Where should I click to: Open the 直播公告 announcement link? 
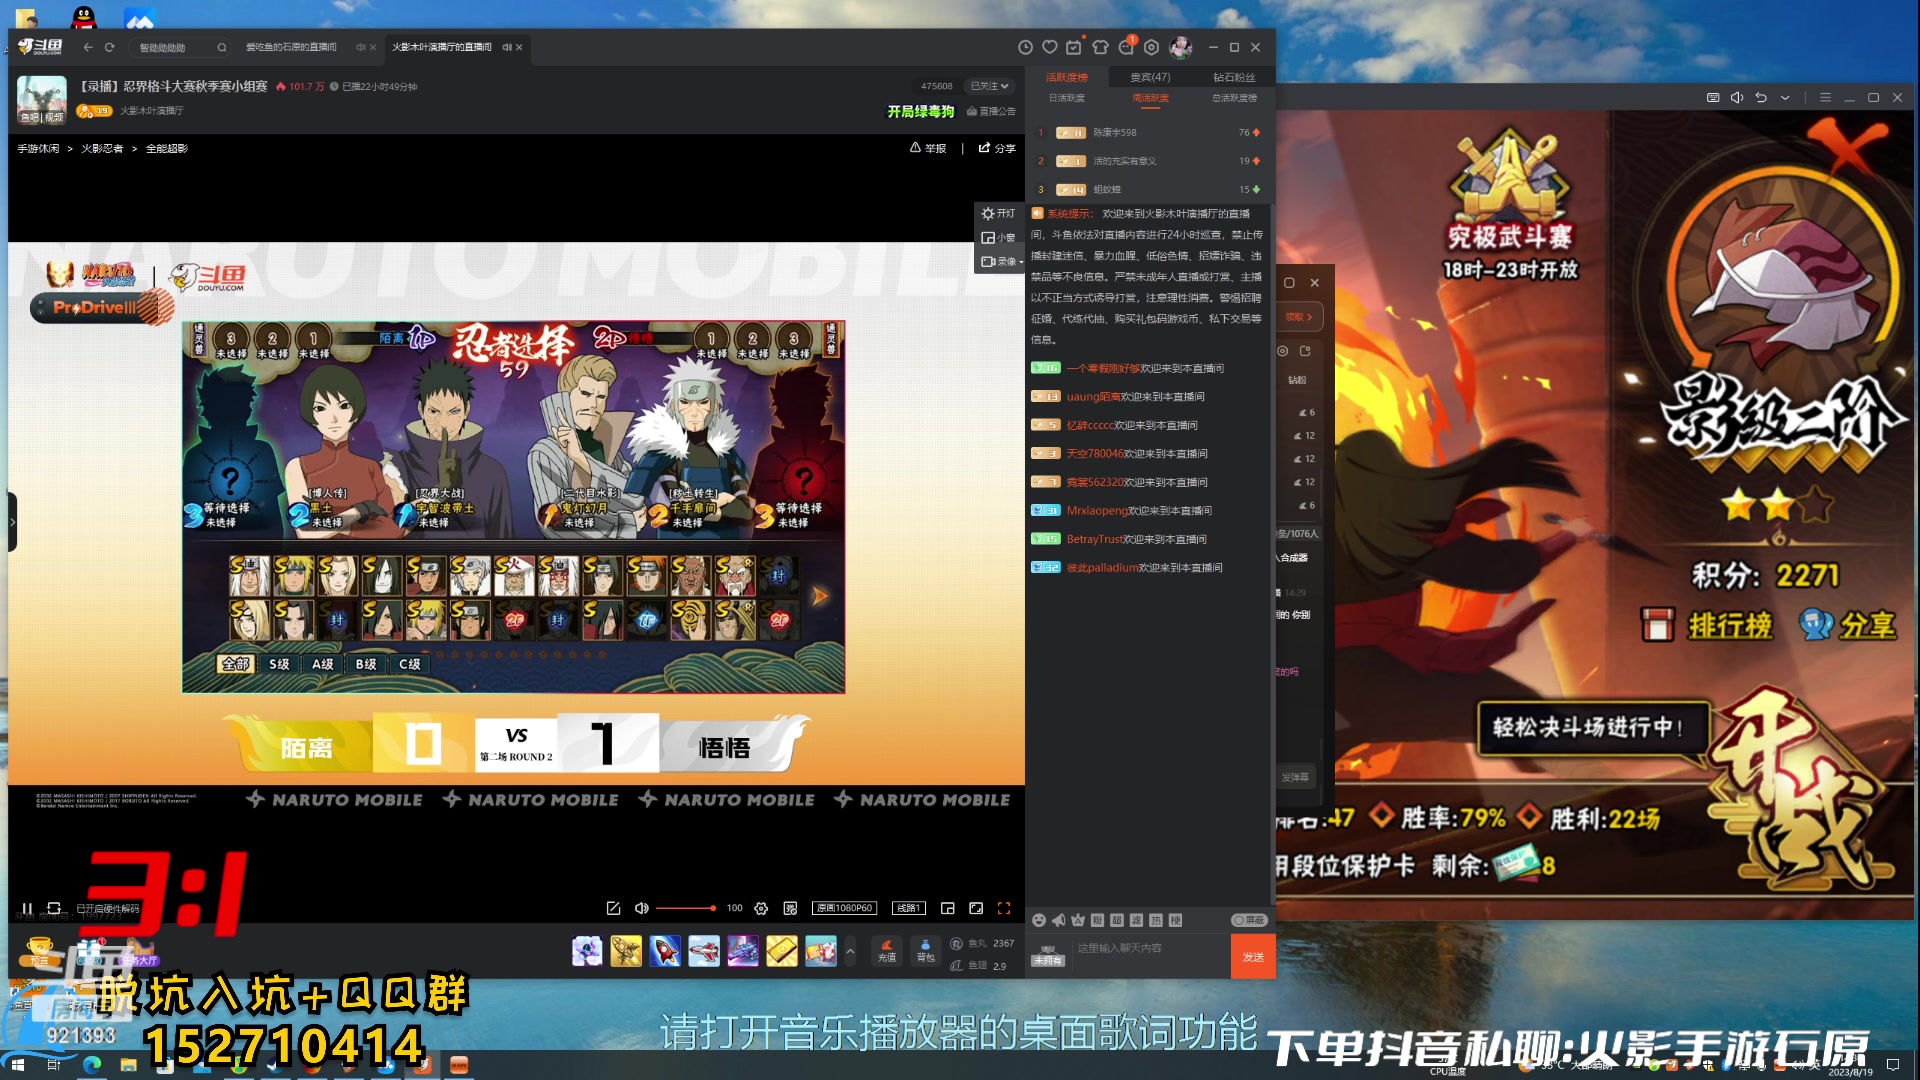point(991,111)
